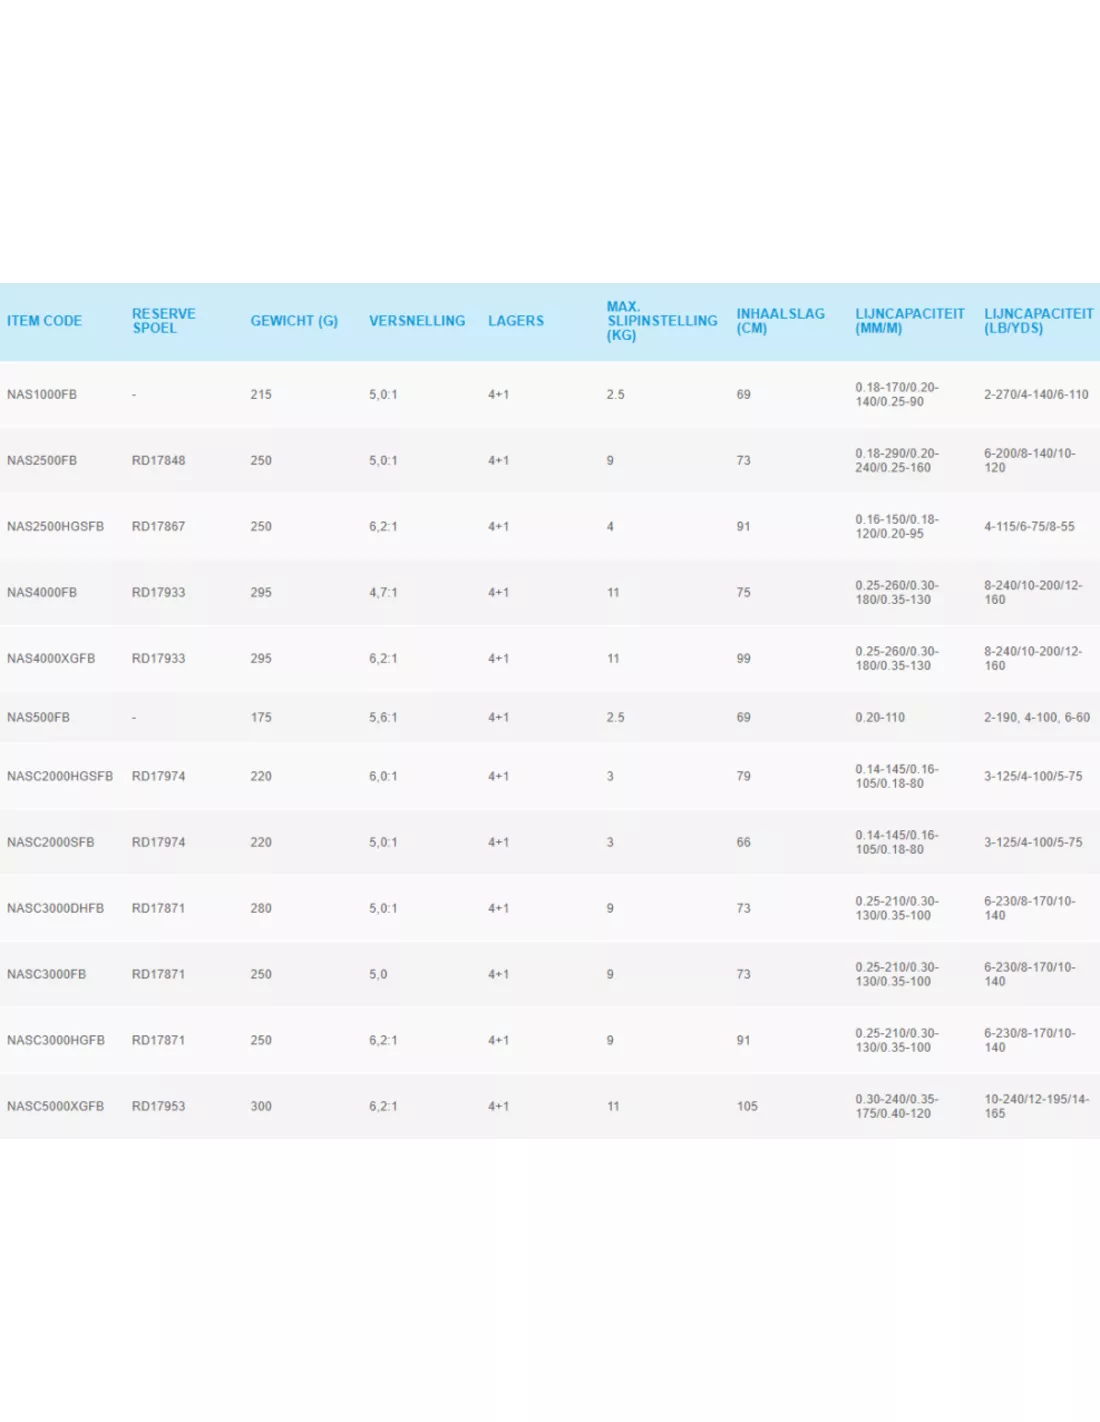The width and height of the screenshot is (1100, 1422).
Task: Click reserve spool code RD17848
Action: click(158, 461)
